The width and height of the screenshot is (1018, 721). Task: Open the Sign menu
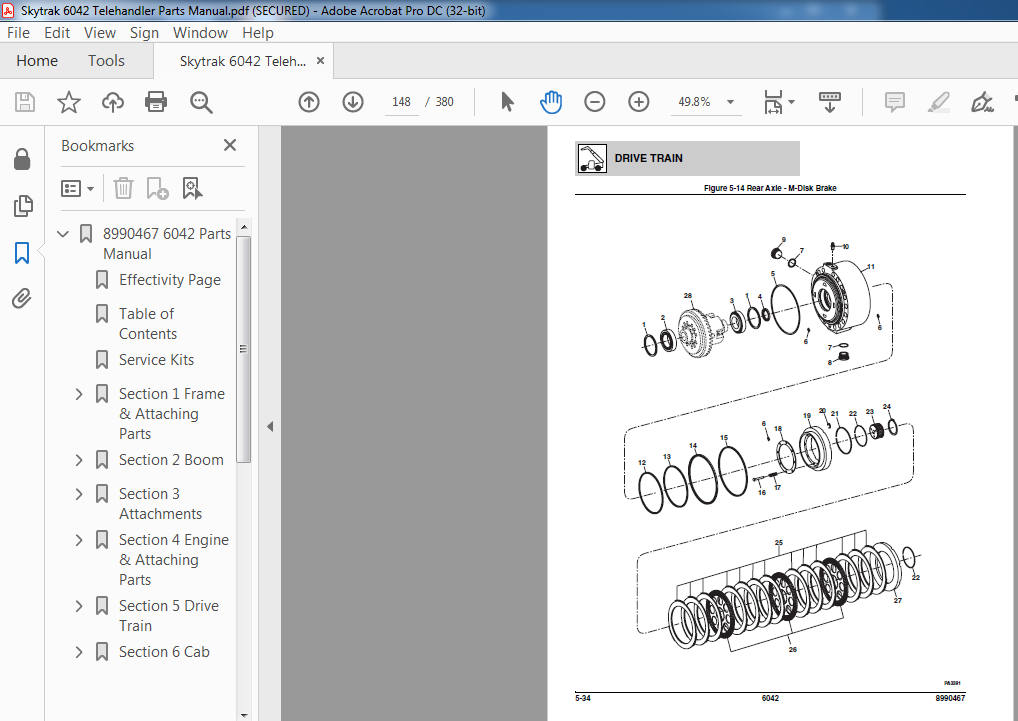[x=144, y=32]
